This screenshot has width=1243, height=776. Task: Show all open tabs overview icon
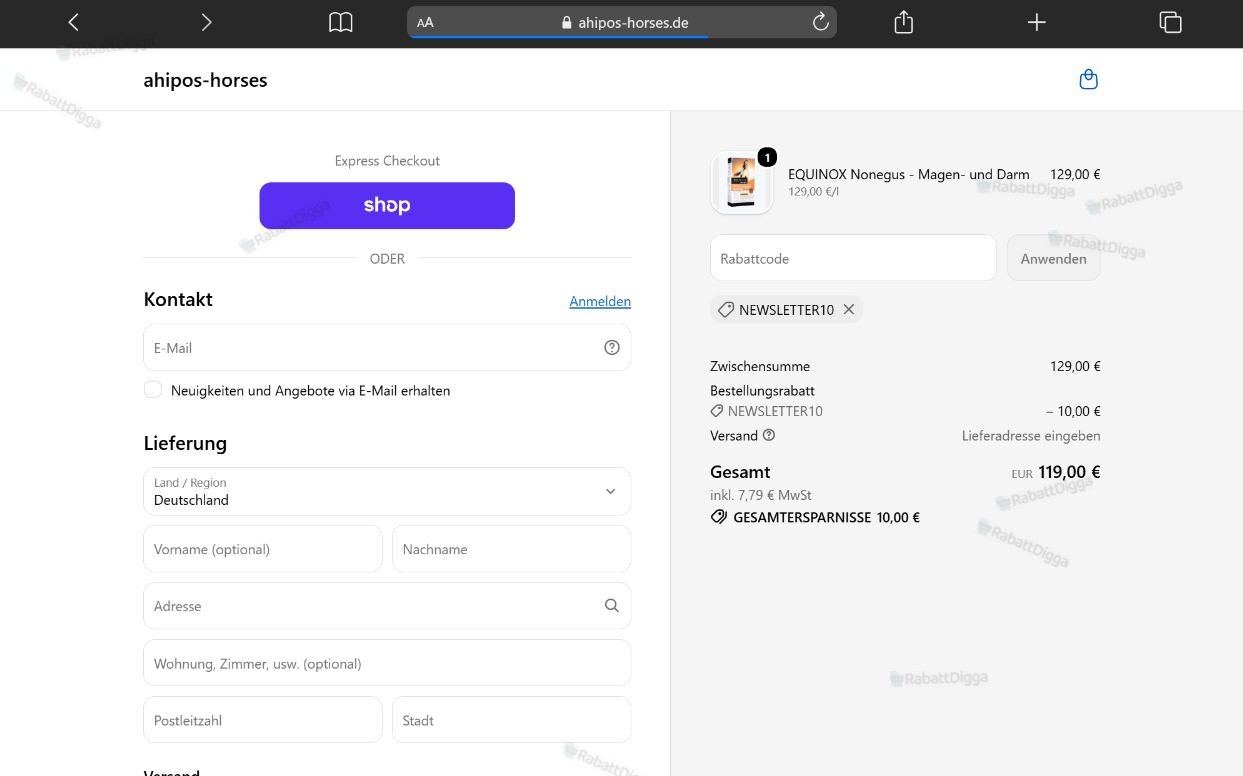pos(1170,22)
